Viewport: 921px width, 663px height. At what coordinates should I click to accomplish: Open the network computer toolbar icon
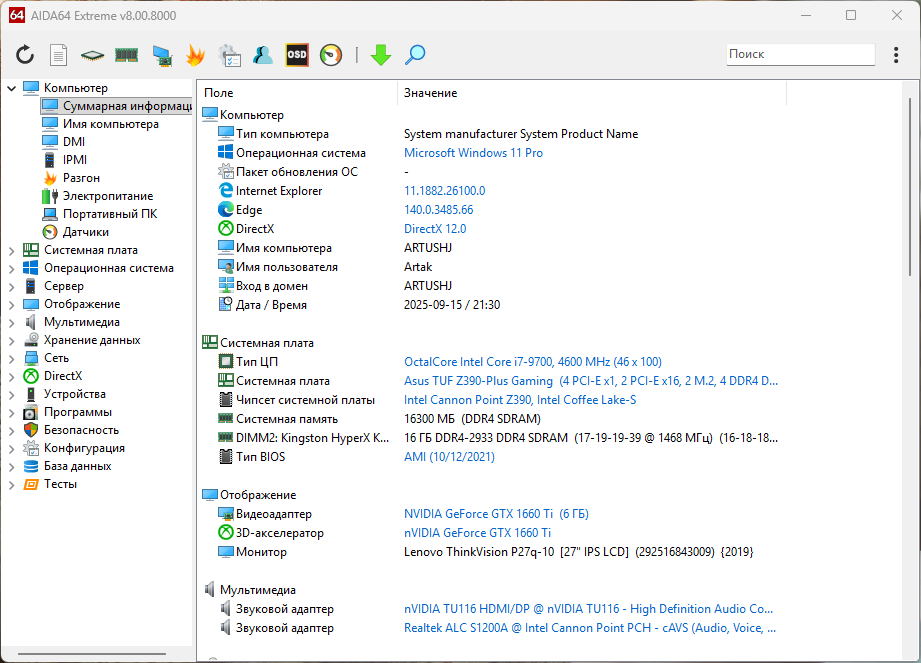pos(162,55)
